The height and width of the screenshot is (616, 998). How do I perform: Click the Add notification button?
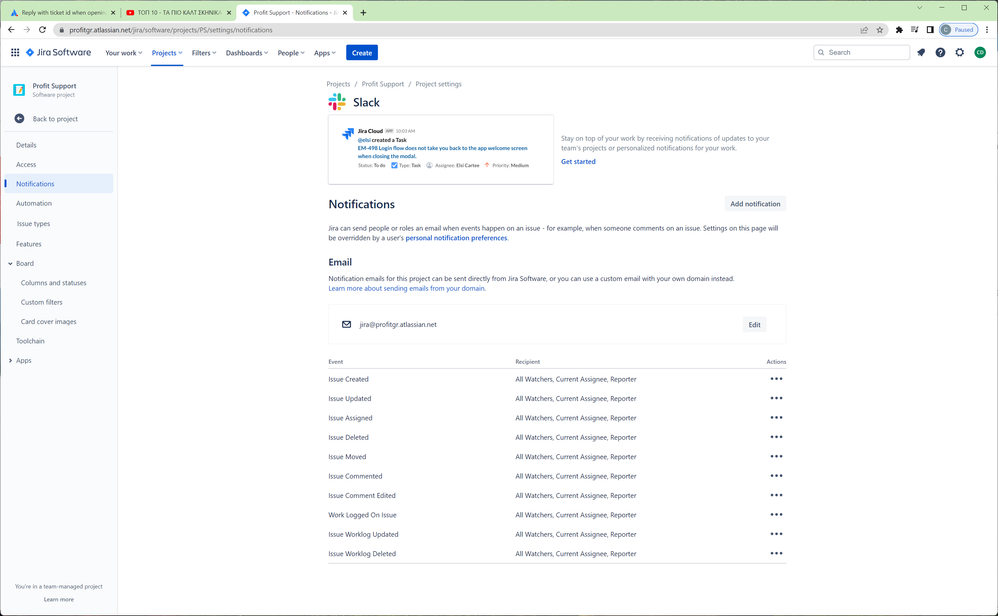755,204
